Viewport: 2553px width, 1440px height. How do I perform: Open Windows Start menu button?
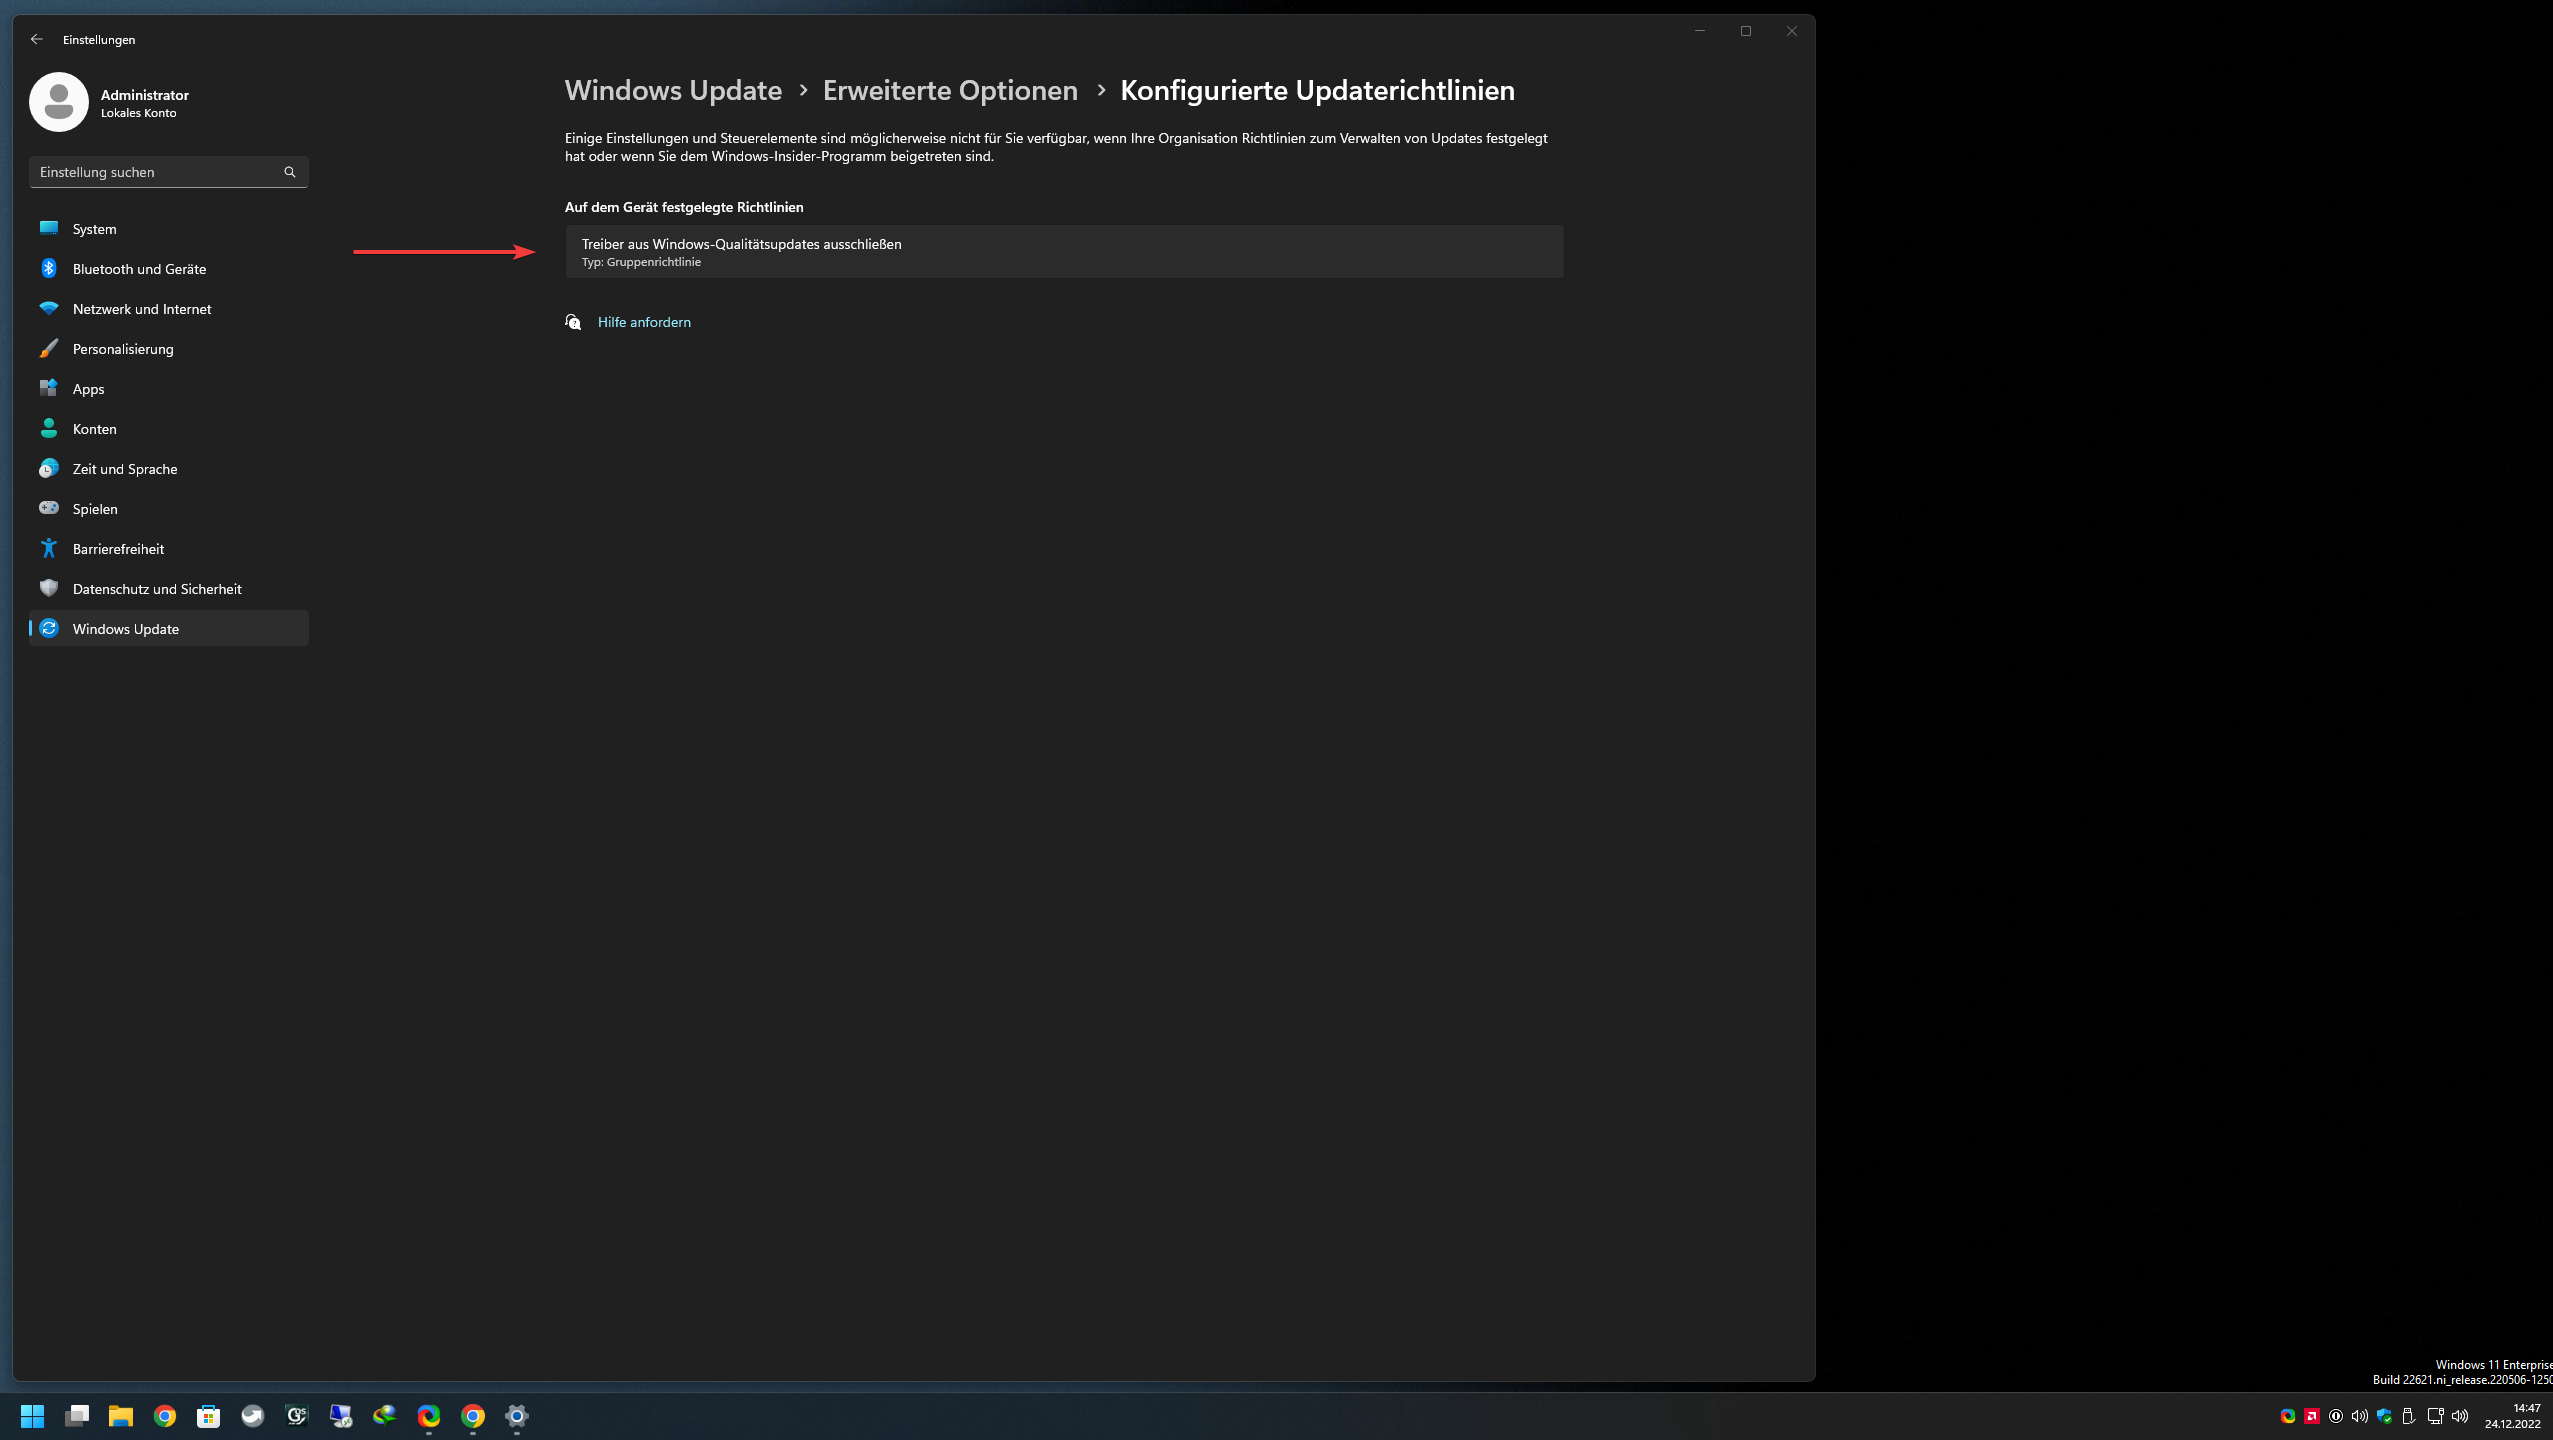pos(33,1416)
